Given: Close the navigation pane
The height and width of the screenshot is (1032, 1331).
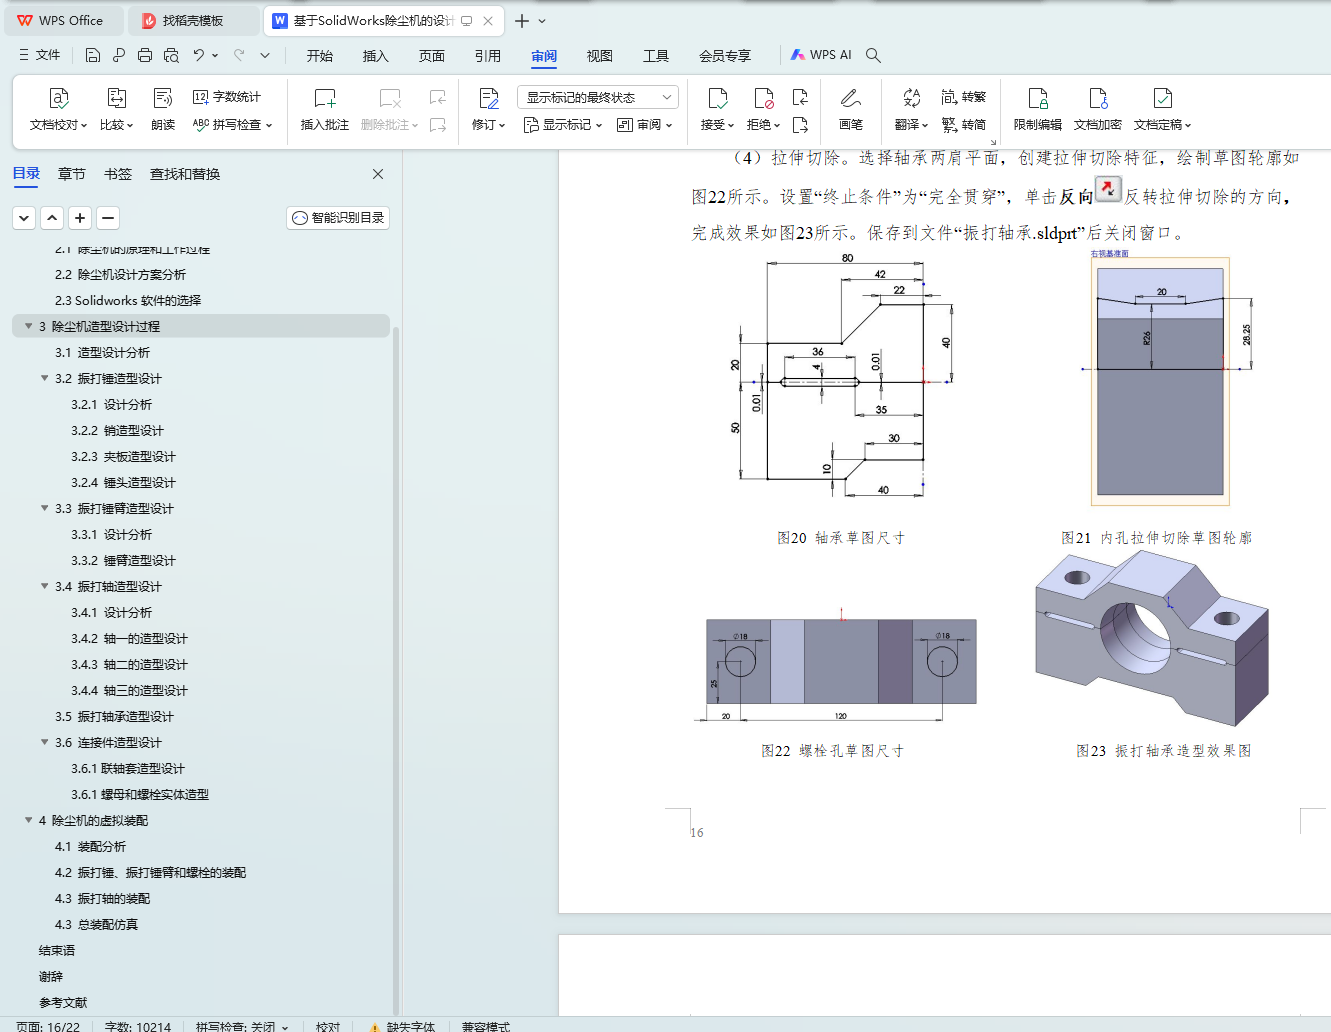Looking at the screenshot, I should click(378, 174).
